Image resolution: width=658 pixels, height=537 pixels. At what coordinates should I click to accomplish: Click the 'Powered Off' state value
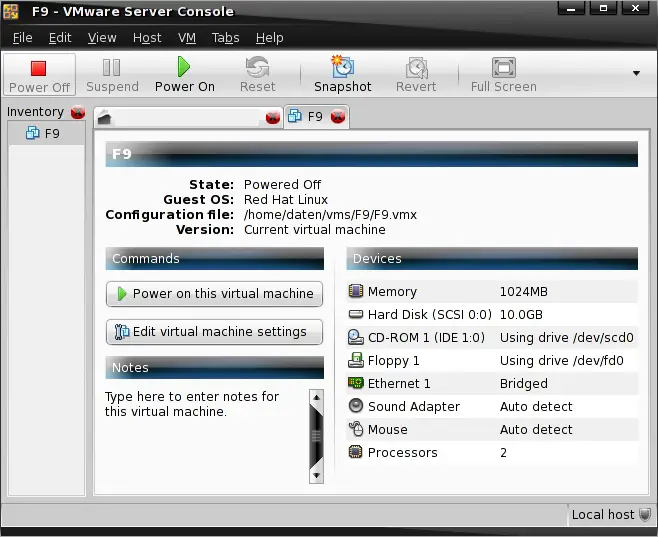tap(282, 185)
